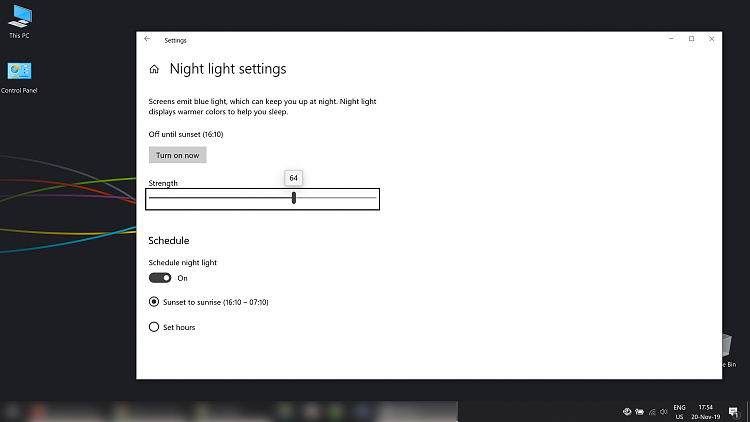Screen dimensions: 750x422
Task: Click the Night light settings heading
Action: coord(228,69)
